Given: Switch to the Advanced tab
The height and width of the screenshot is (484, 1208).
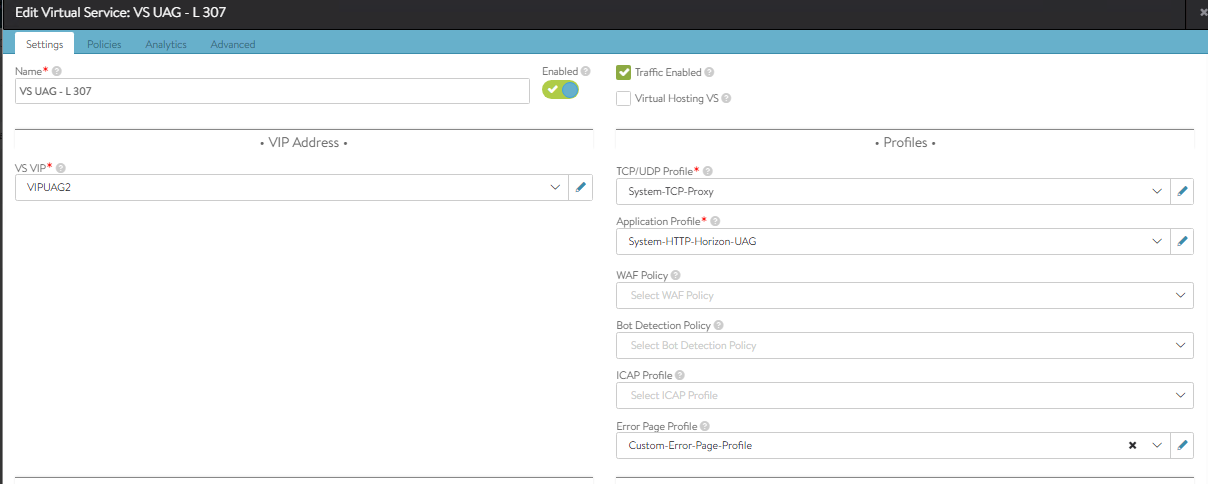Looking at the screenshot, I should click(x=233, y=44).
